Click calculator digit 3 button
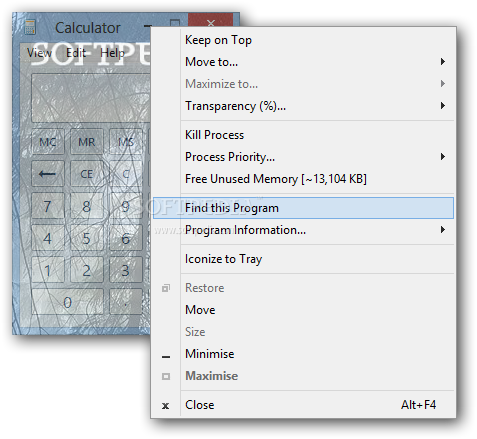 click(126, 270)
